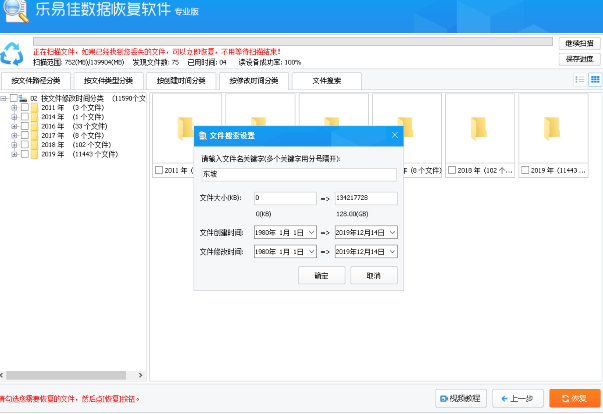Select the 按修改时间分类 tab
Screen dimensions: 603x414
pyautogui.click(x=254, y=81)
